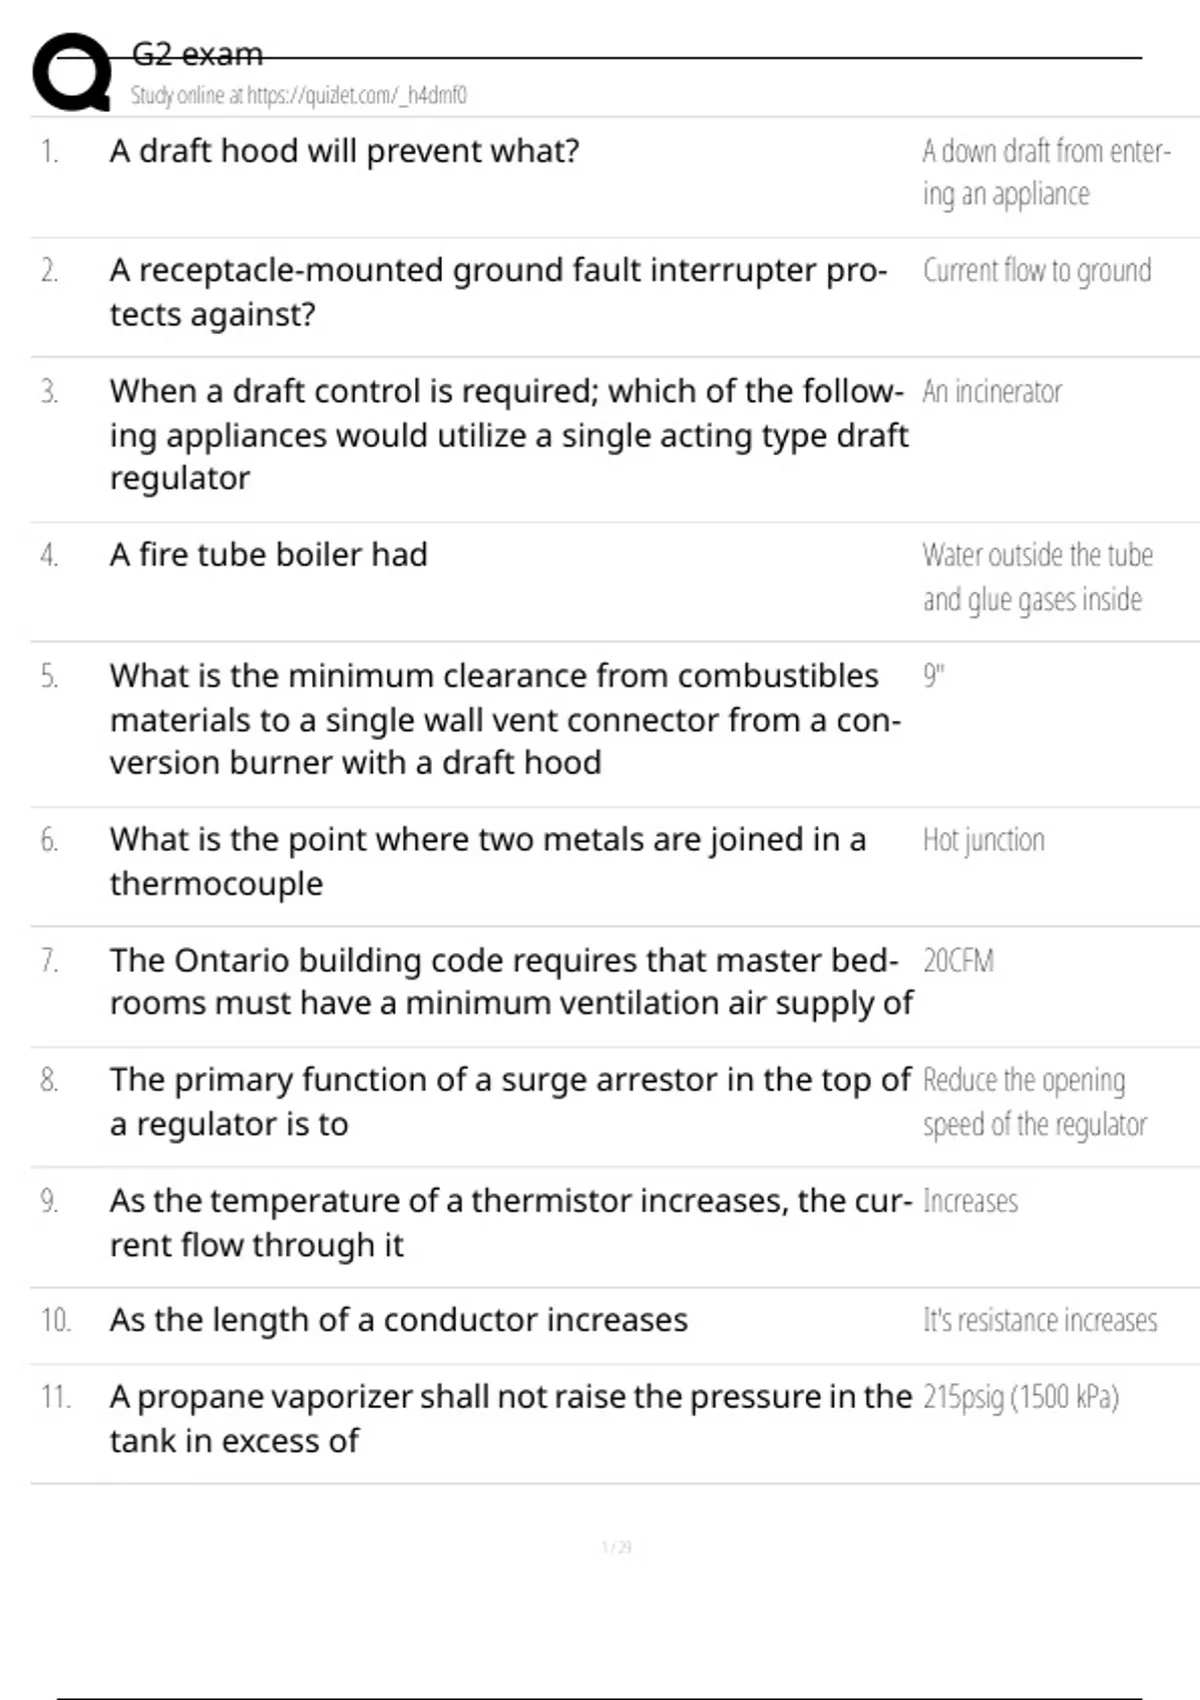Select the surge arrestor primary function question
1200x1700 pixels.
(510, 1101)
